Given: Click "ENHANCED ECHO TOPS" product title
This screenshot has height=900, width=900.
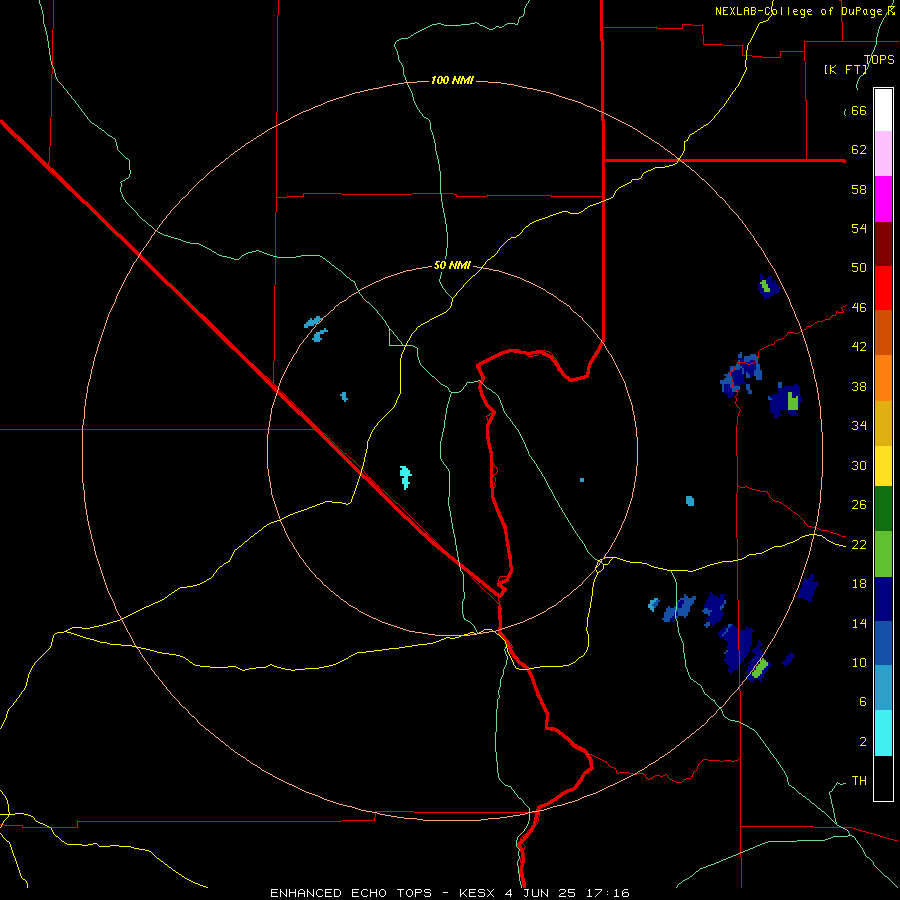Looking at the screenshot, I should point(351,893).
